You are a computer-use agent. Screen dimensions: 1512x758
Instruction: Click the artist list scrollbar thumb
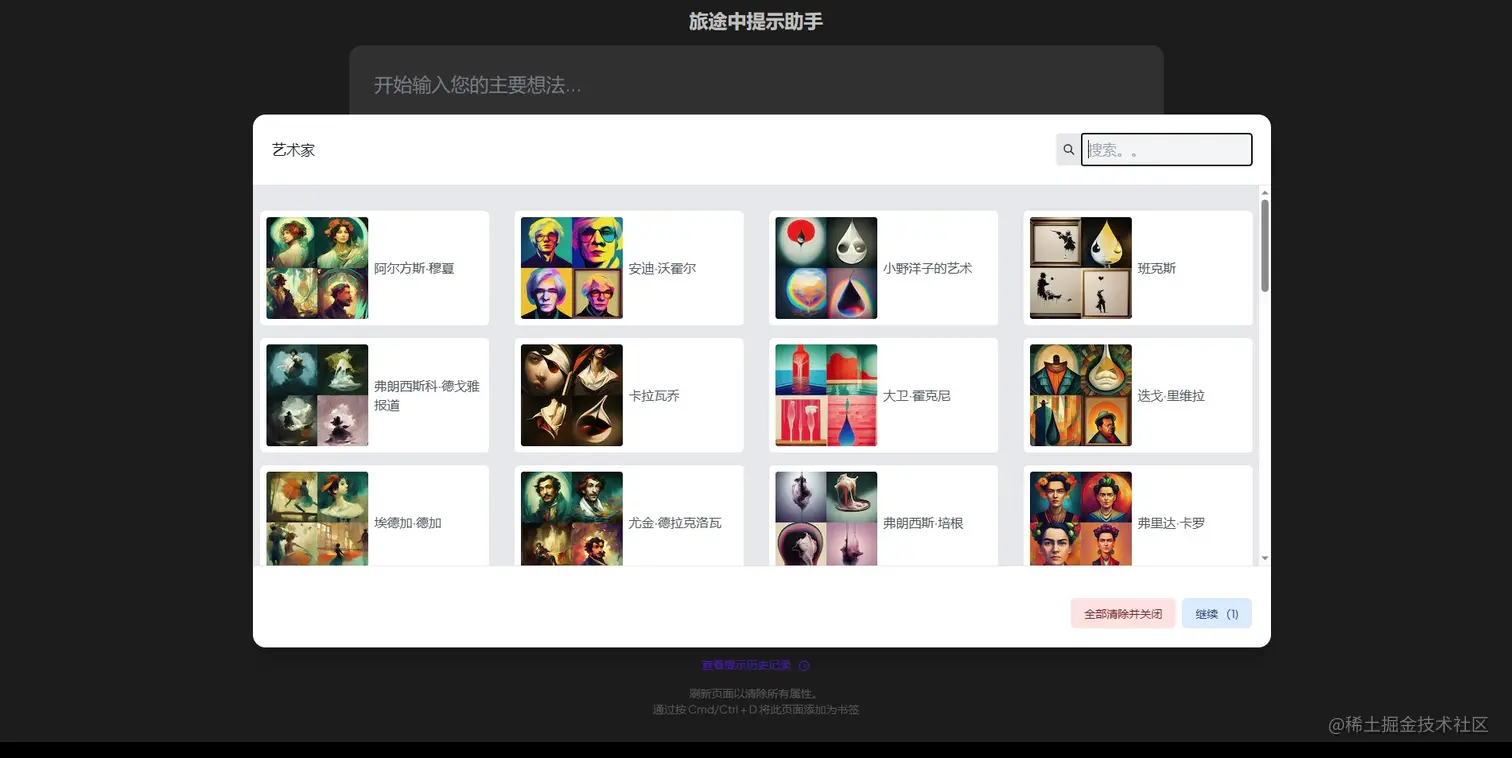1265,246
